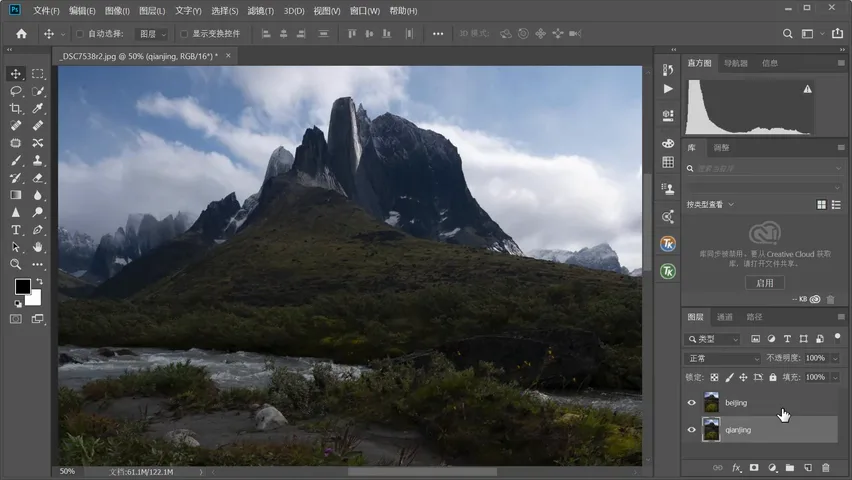Select the Rectangular Marquee tool

pyautogui.click(x=37, y=73)
